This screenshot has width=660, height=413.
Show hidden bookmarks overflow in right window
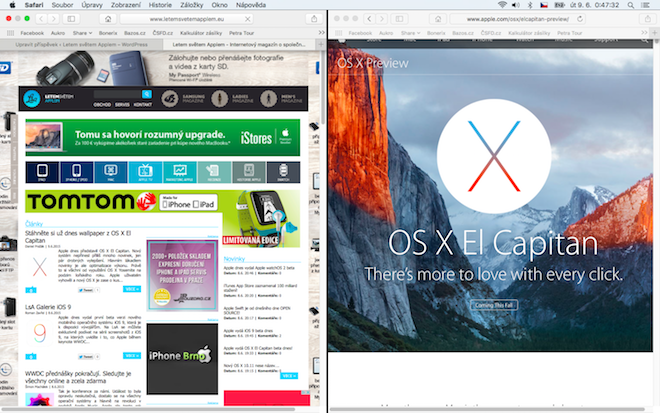tap(644, 33)
